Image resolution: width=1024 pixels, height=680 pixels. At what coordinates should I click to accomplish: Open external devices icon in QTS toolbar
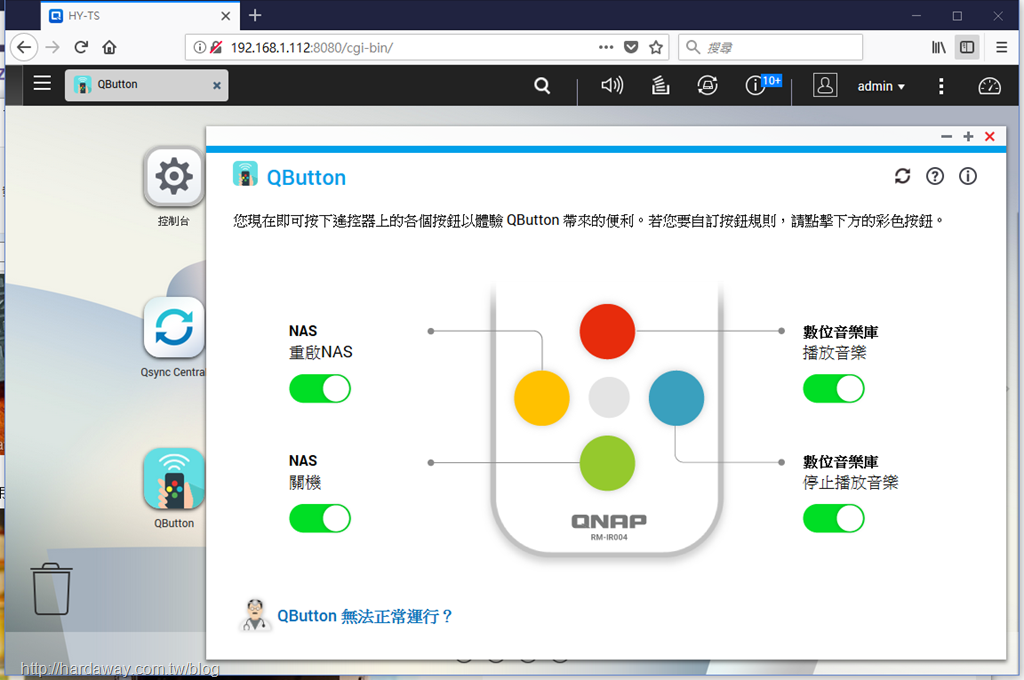coord(707,85)
